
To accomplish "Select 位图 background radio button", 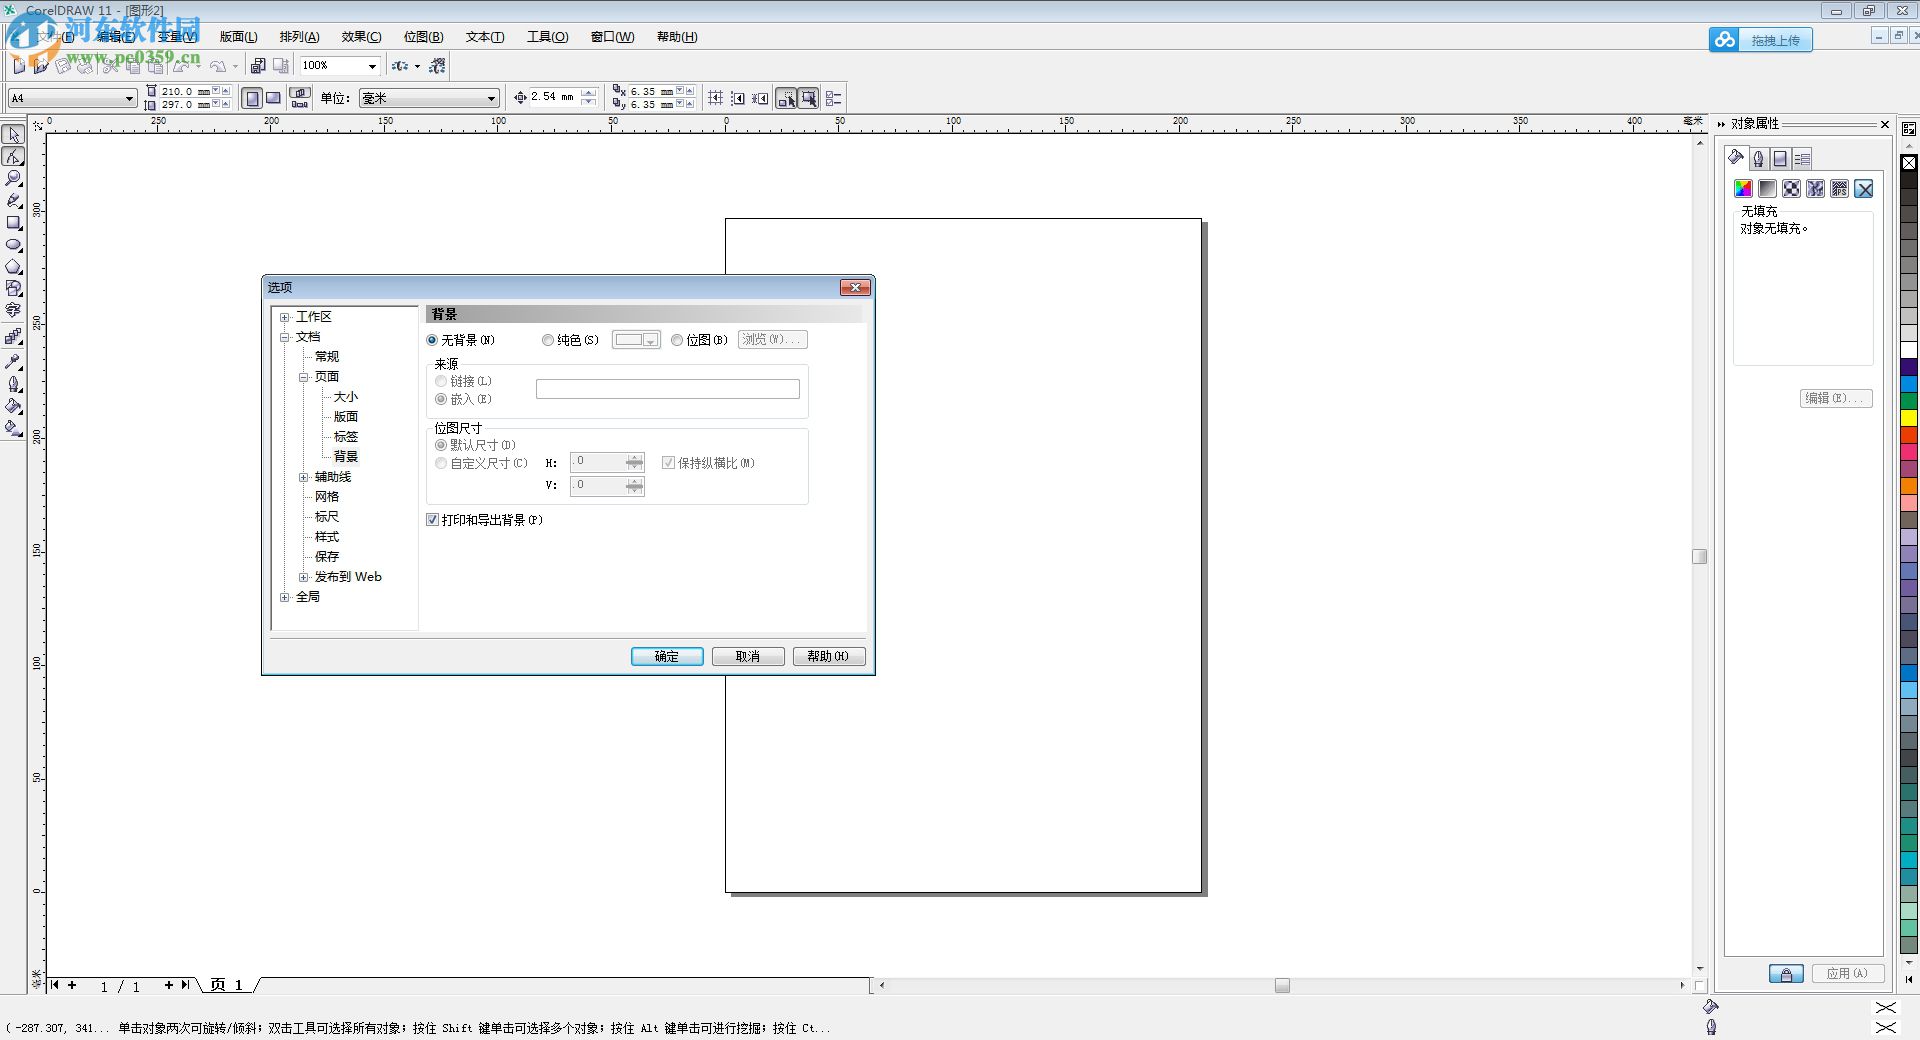I will (x=676, y=340).
